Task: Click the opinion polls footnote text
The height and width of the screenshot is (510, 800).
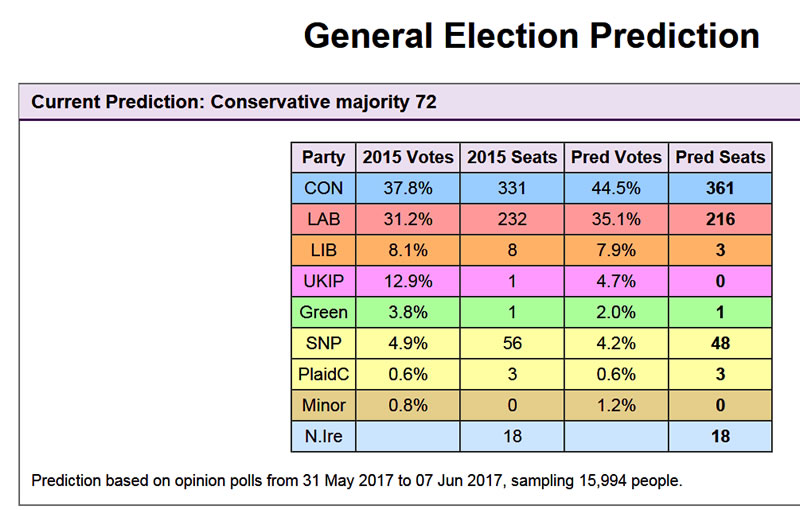Action: pos(356,481)
